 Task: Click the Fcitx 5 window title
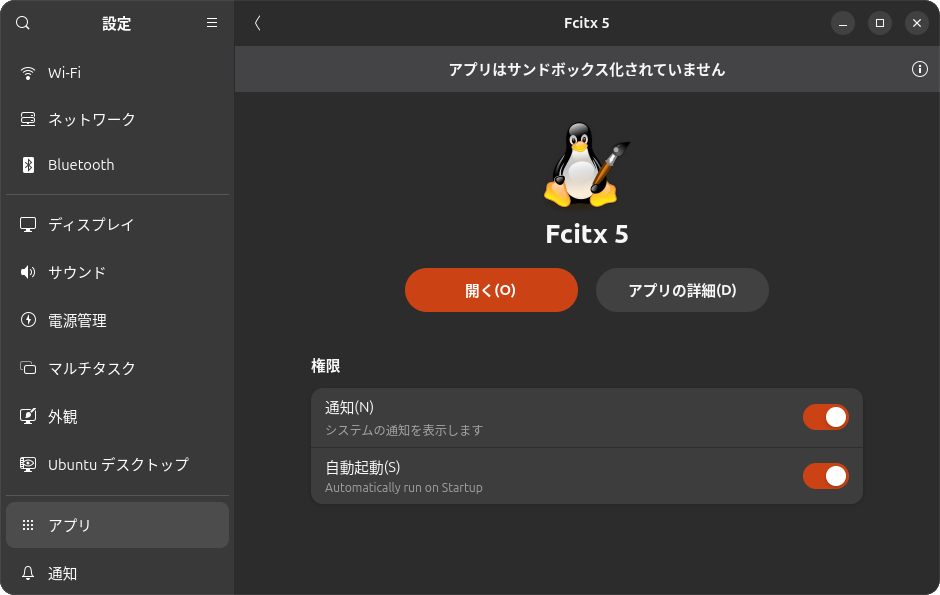pyautogui.click(x=586, y=23)
